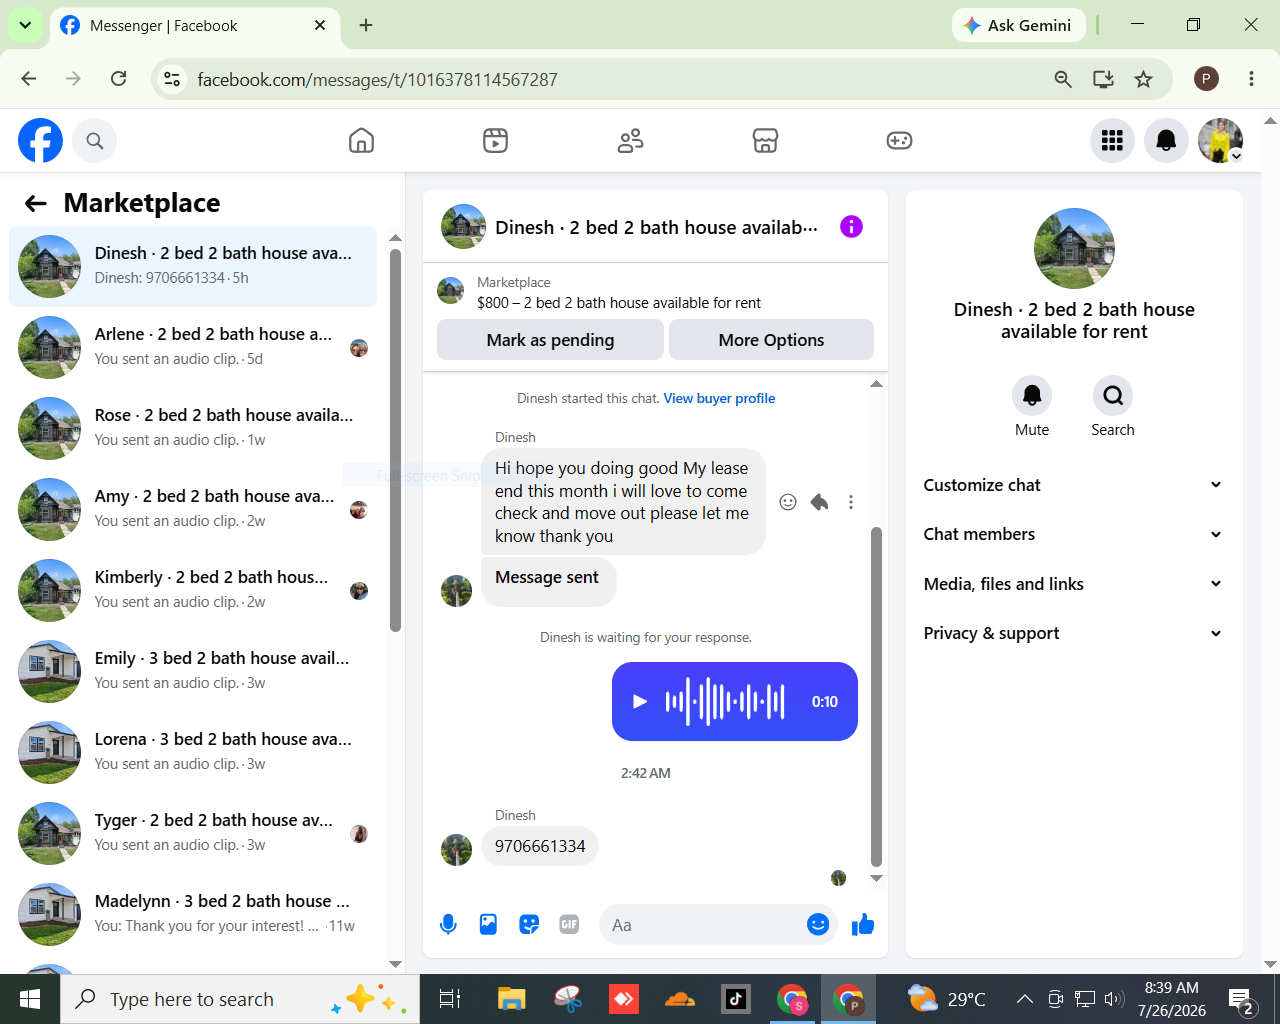Open the Video/Reels tab icon
The image size is (1280, 1024).
pyautogui.click(x=495, y=141)
